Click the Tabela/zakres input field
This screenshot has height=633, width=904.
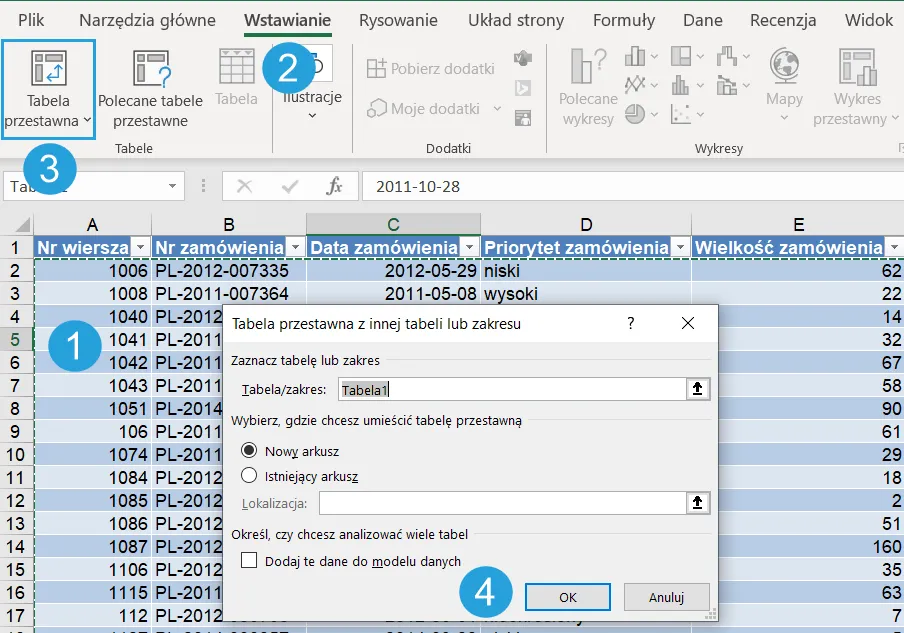point(510,390)
